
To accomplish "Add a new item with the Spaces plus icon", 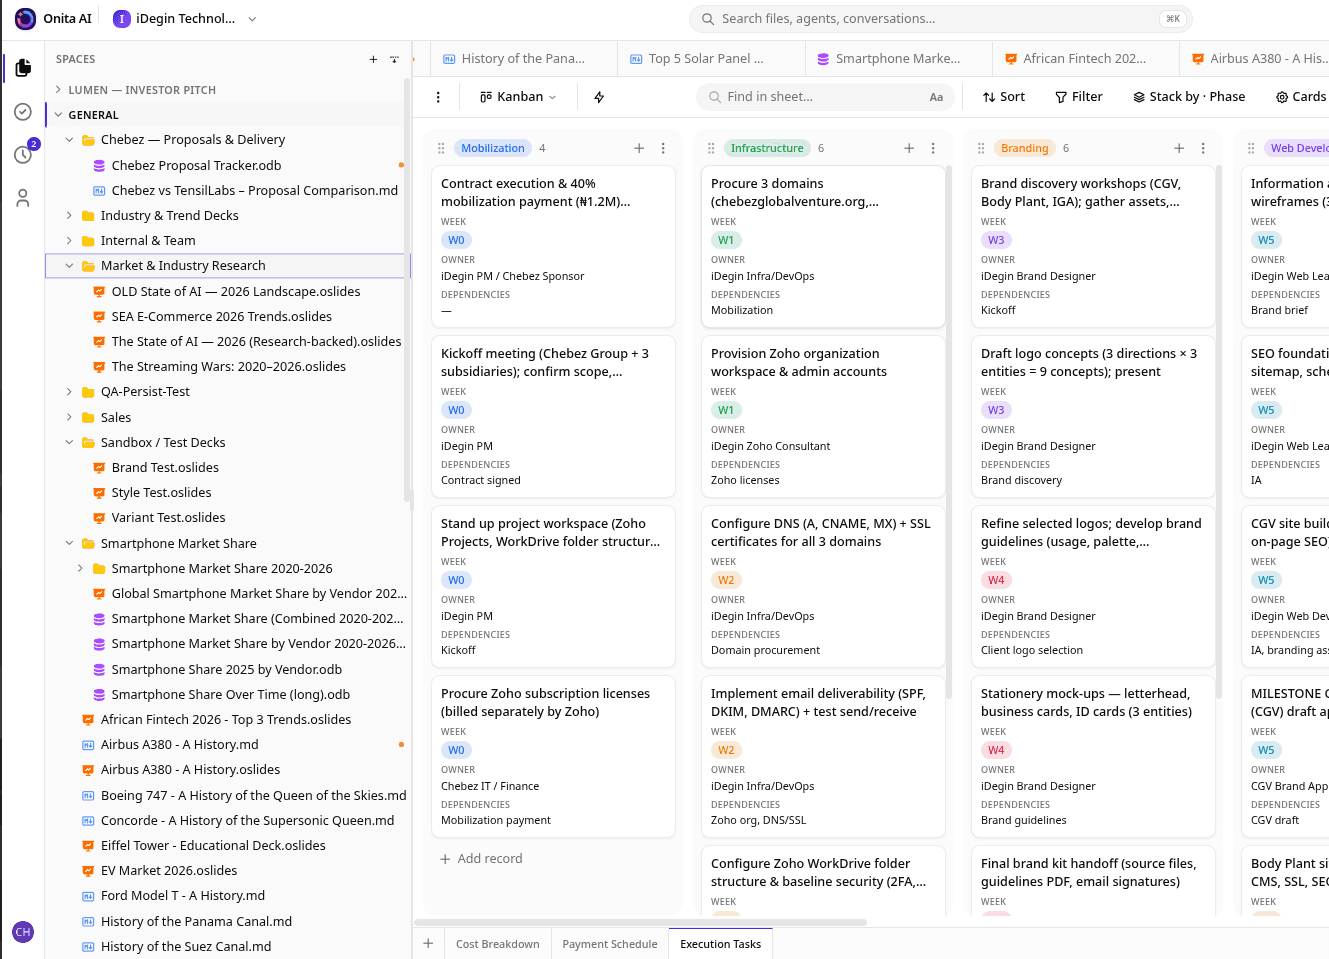I will point(373,60).
